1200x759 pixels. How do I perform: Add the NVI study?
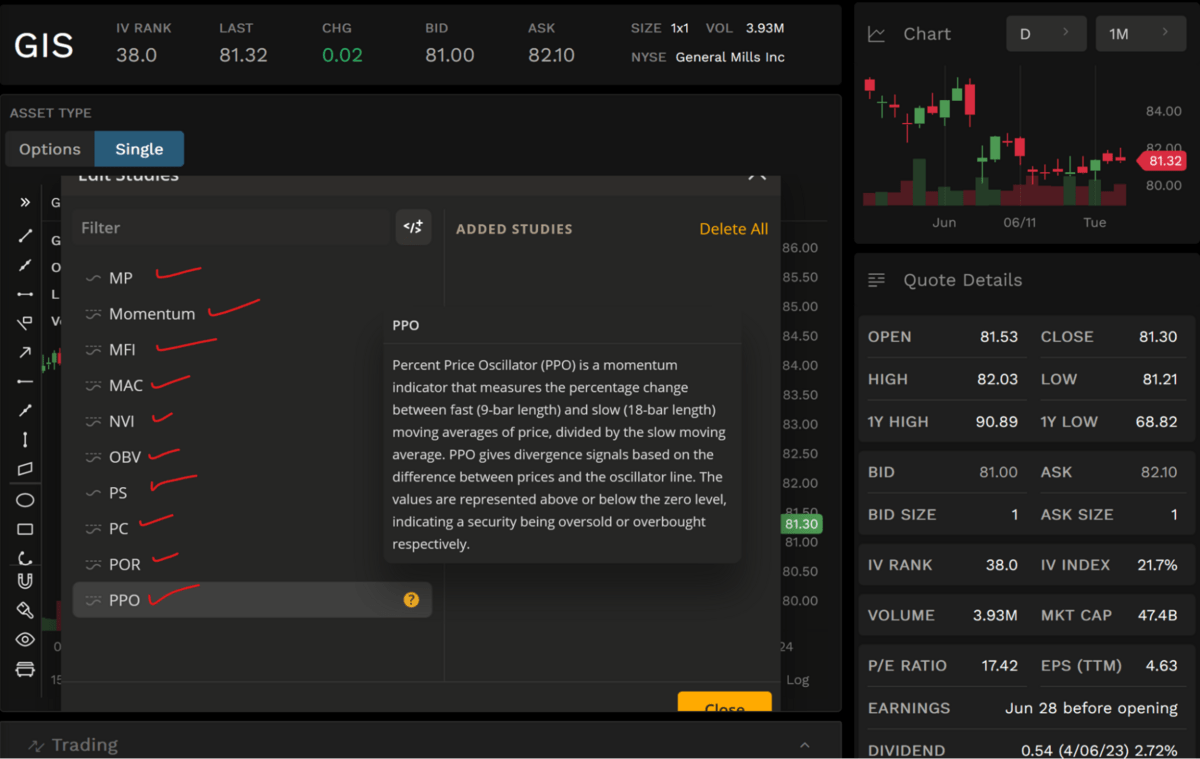pyautogui.click(x=252, y=421)
